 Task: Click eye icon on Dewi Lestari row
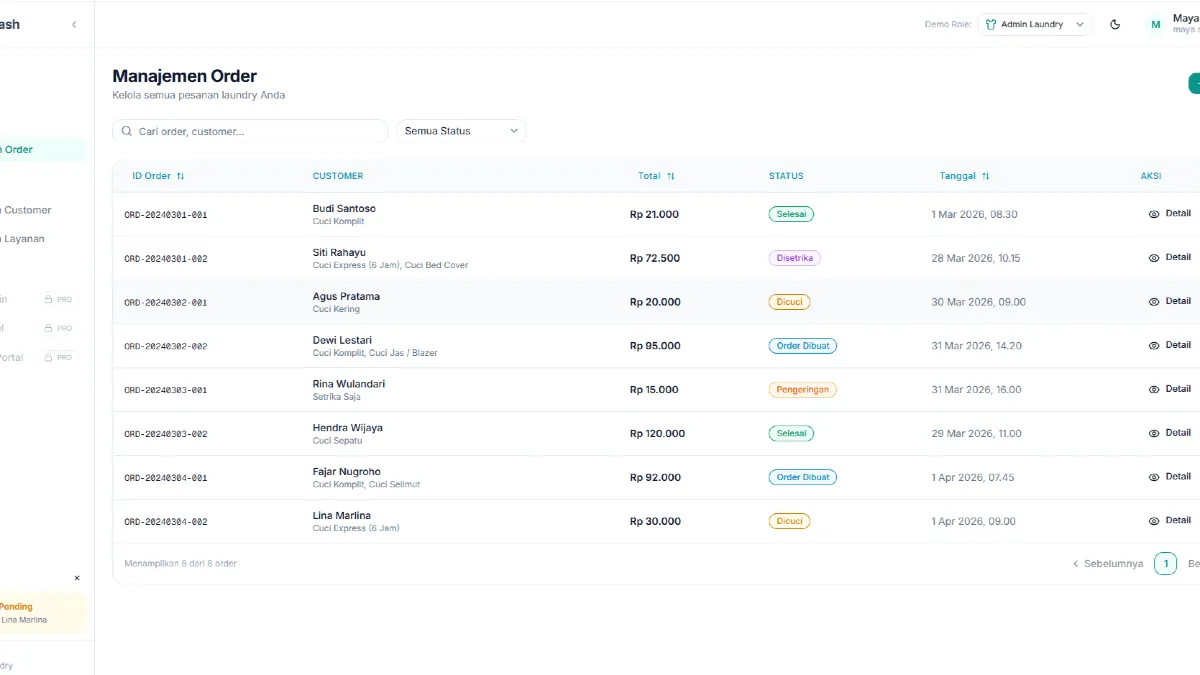(1154, 346)
